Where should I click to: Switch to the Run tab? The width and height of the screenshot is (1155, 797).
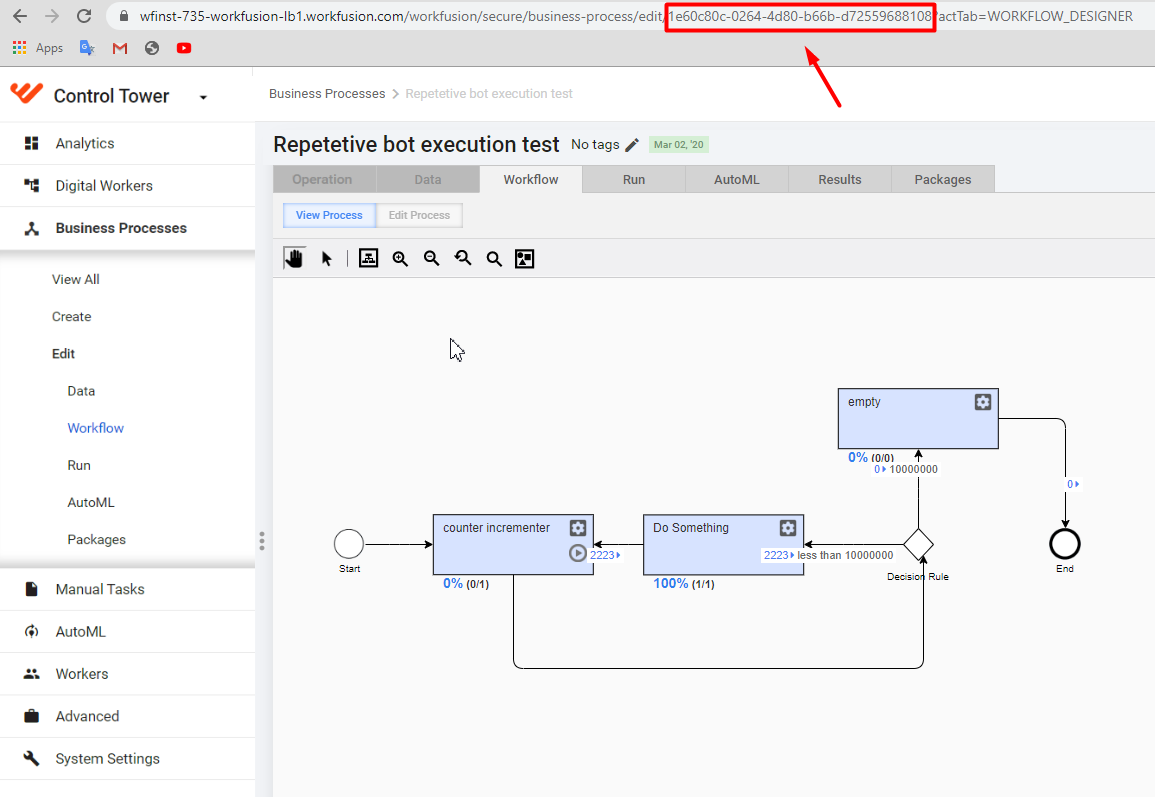pos(633,180)
